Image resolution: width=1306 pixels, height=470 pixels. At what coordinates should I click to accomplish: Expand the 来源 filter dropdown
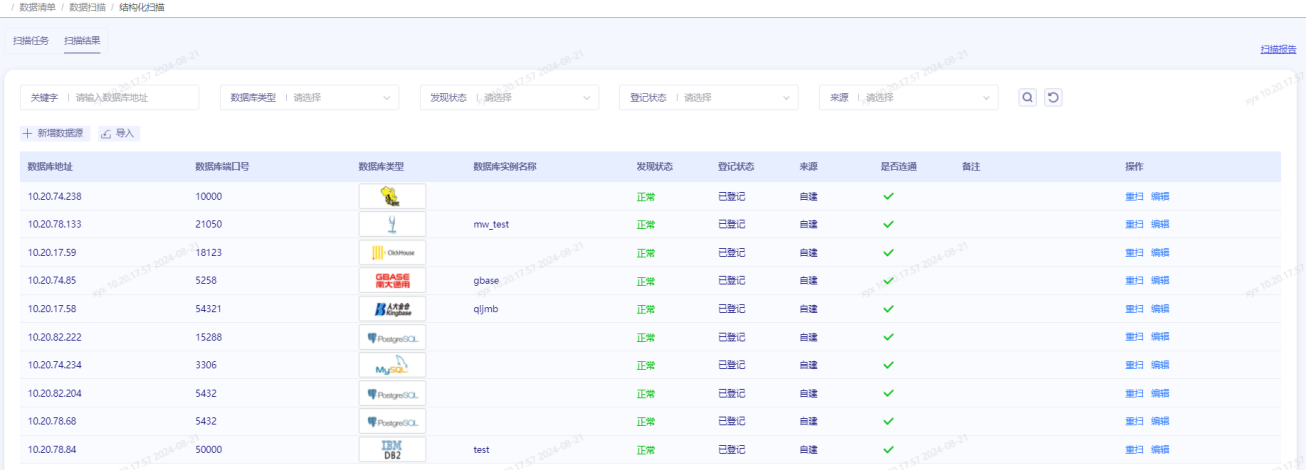point(909,97)
